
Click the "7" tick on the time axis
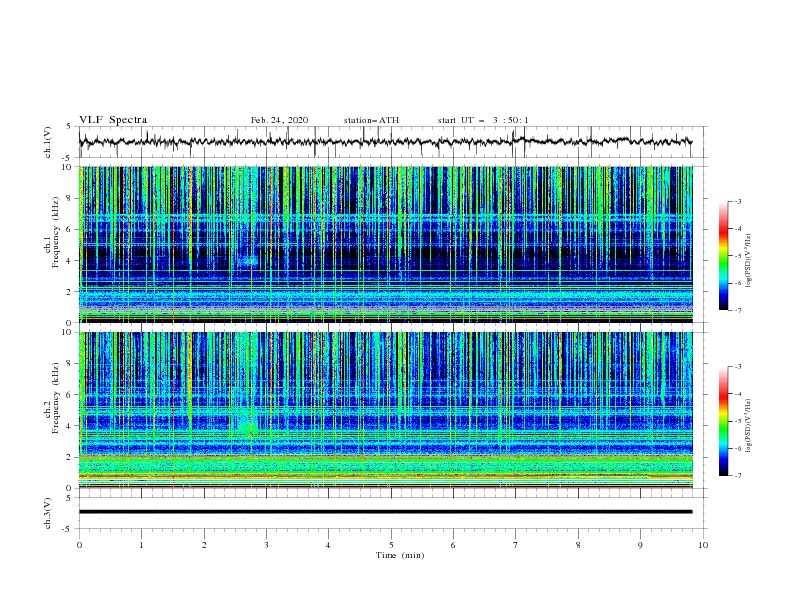click(x=516, y=545)
